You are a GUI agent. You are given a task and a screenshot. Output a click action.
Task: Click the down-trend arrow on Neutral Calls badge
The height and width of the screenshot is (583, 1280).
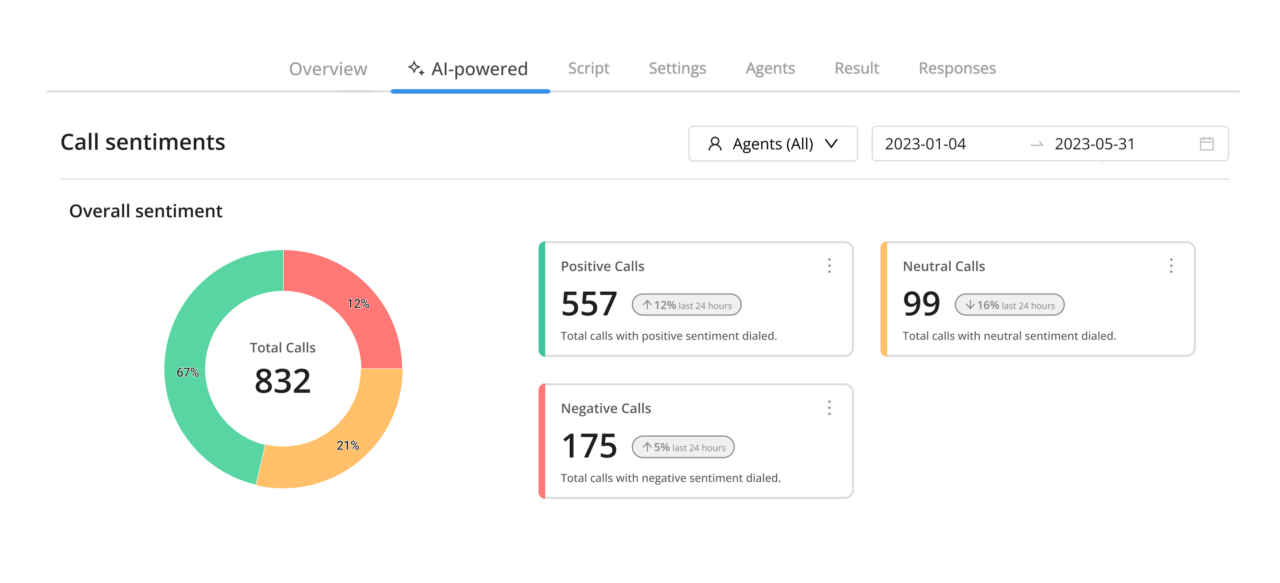coord(970,304)
